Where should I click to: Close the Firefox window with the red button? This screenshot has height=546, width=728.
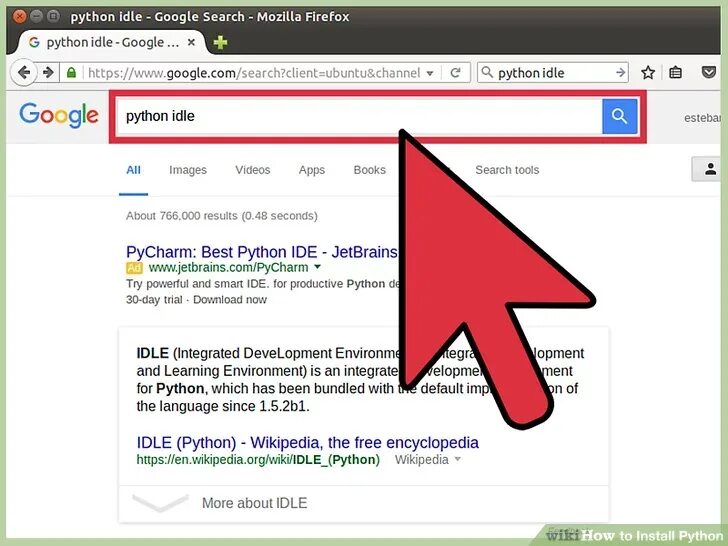[x=20, y=17]
